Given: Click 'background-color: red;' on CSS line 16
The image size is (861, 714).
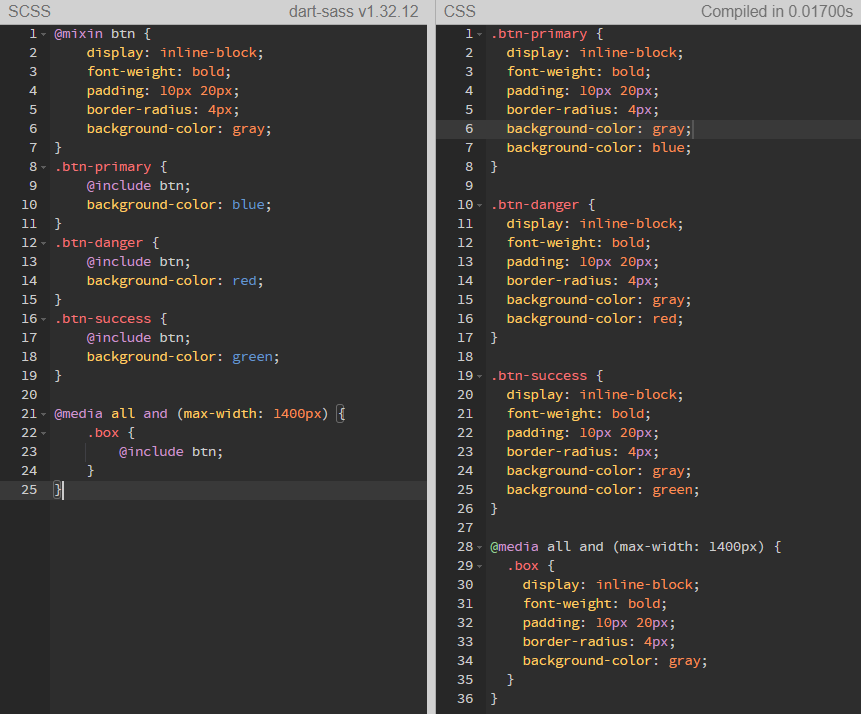Looking at the screenshot, I should coord(595,319).
